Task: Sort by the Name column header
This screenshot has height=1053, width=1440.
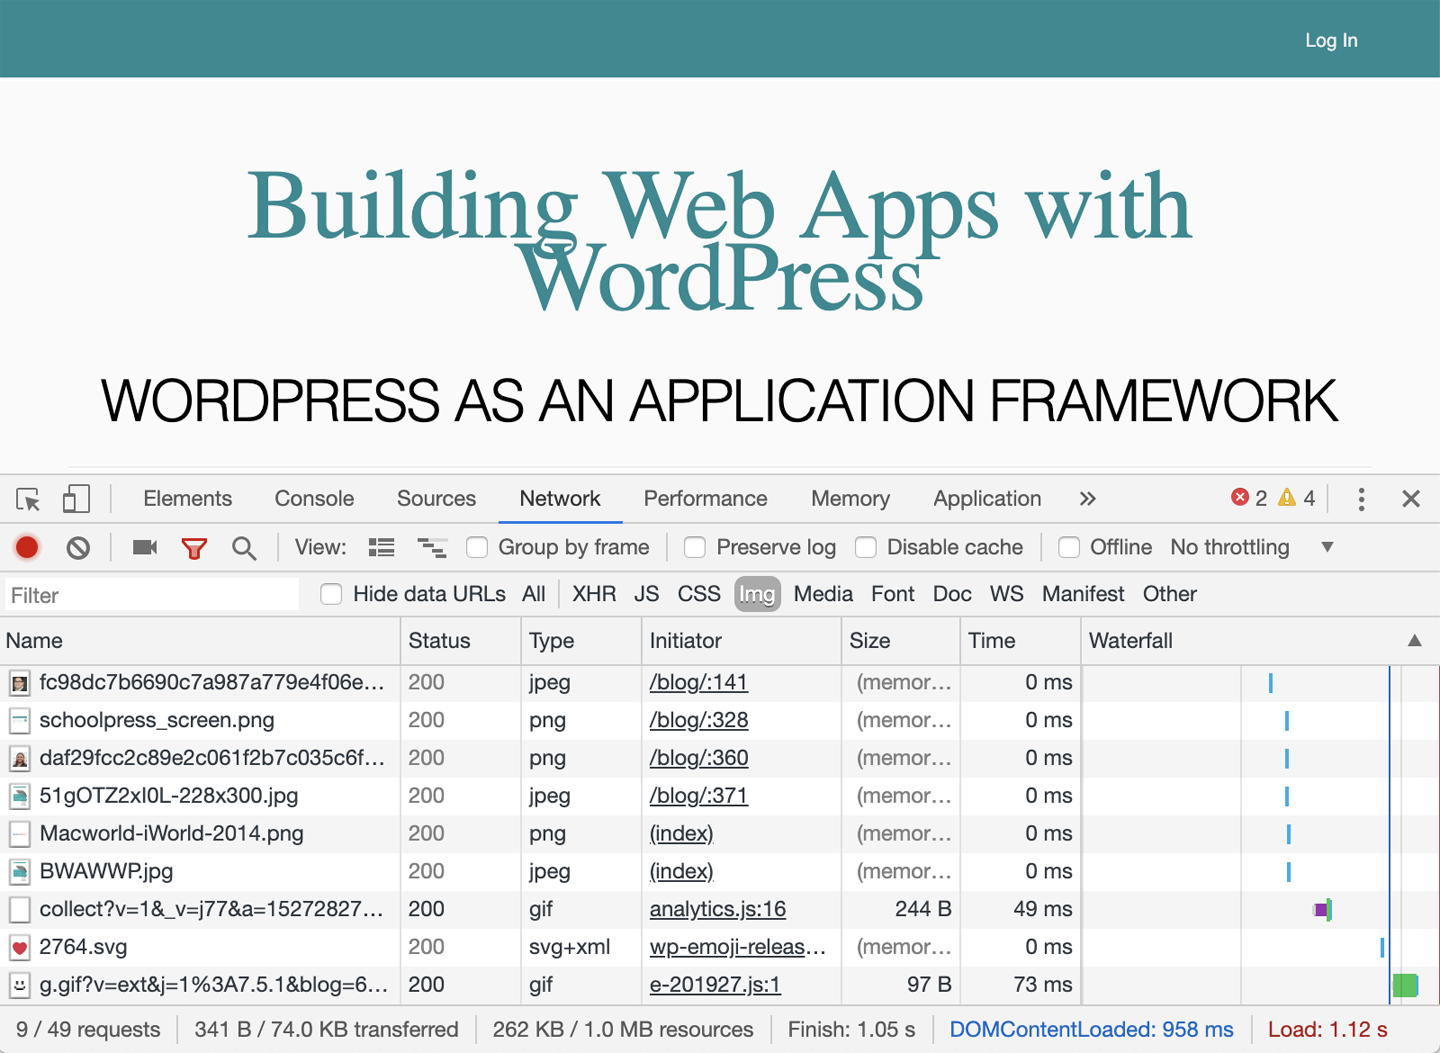Action: (200, 641)
